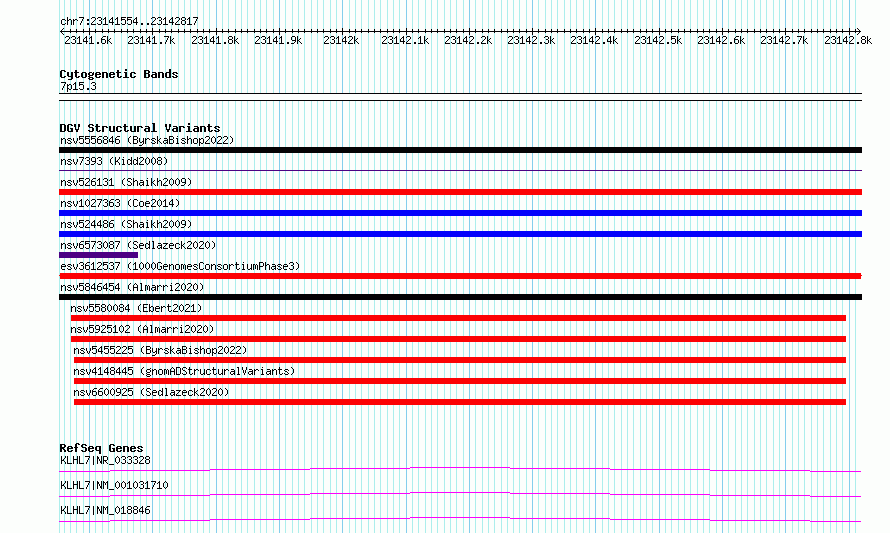Click the nsv5556846 (ByrskaBishop2022) variant label
This screenshot has height=533, width=890.
(147, 140)
